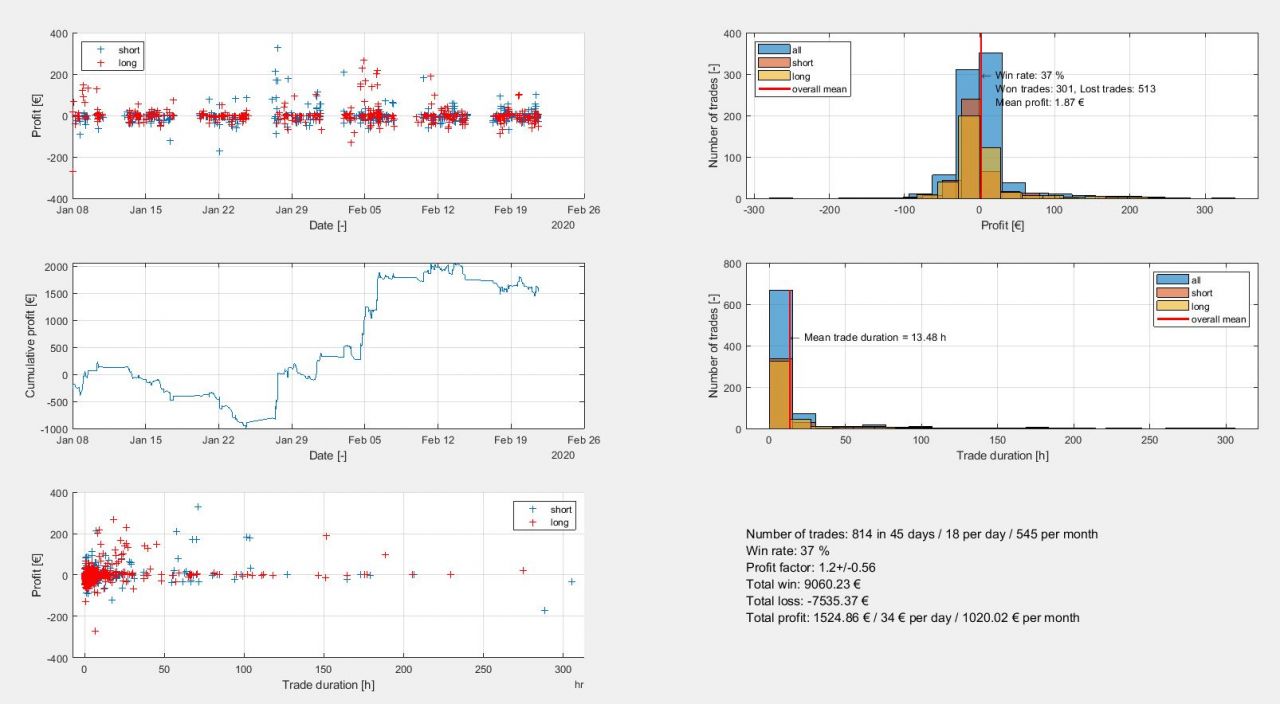
Task: Click the "Total win: 9060.23 €" summary text
Action: point(805,584)
